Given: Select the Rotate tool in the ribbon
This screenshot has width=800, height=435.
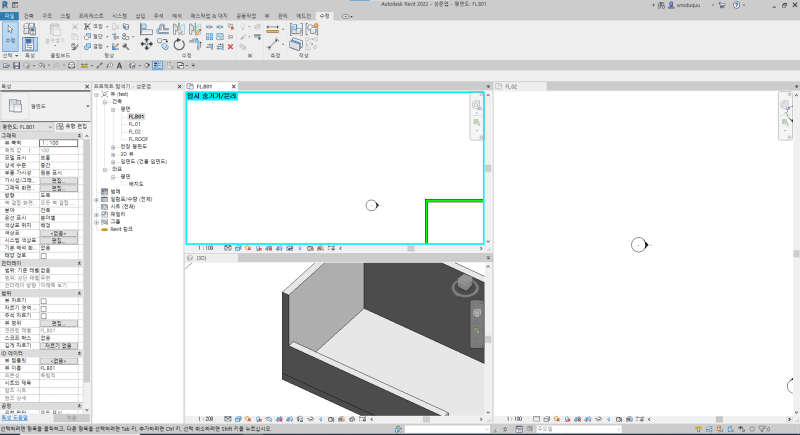Looking at the screenshot, I should [x=179, y=44].
